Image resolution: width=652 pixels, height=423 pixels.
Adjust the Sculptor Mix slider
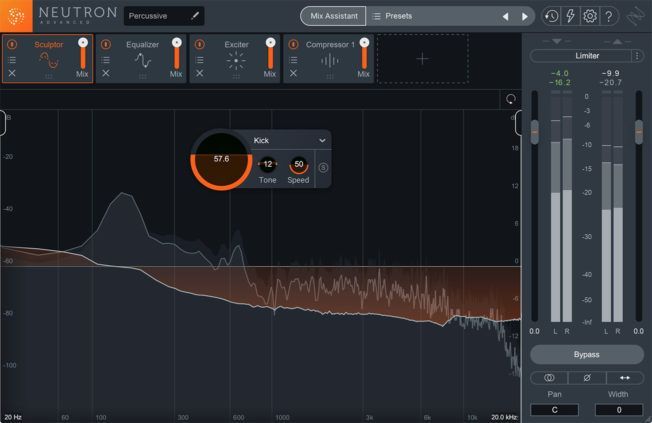pos(83,53)
